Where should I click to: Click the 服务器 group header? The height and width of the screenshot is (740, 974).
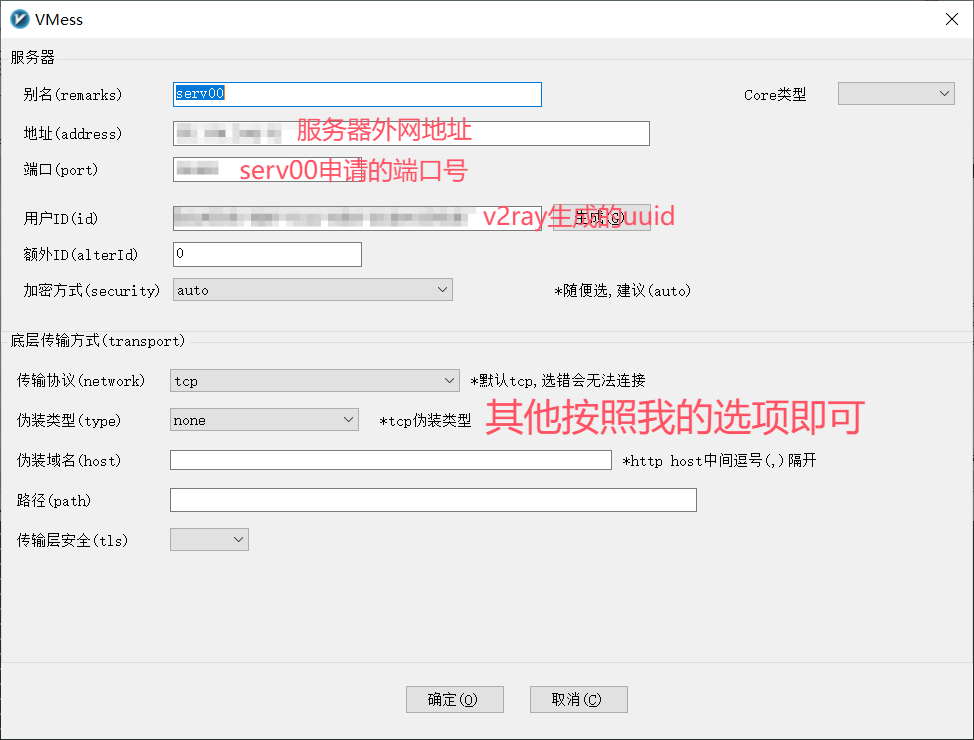(x=32, y=57)
